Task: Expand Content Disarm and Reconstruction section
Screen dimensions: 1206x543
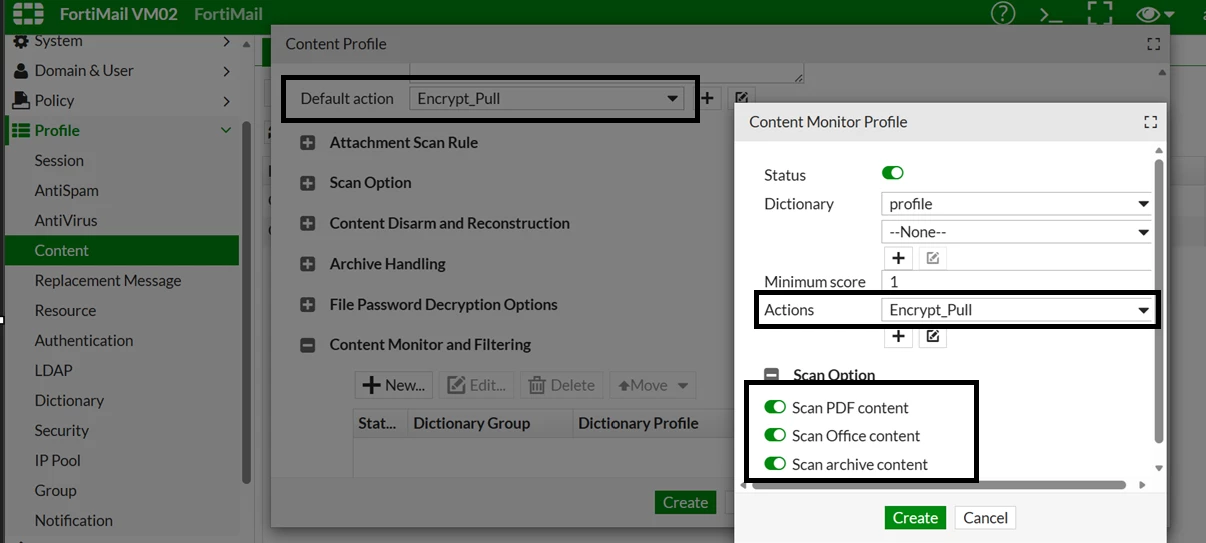Action: pyautogui.click(x=308, y=224)
